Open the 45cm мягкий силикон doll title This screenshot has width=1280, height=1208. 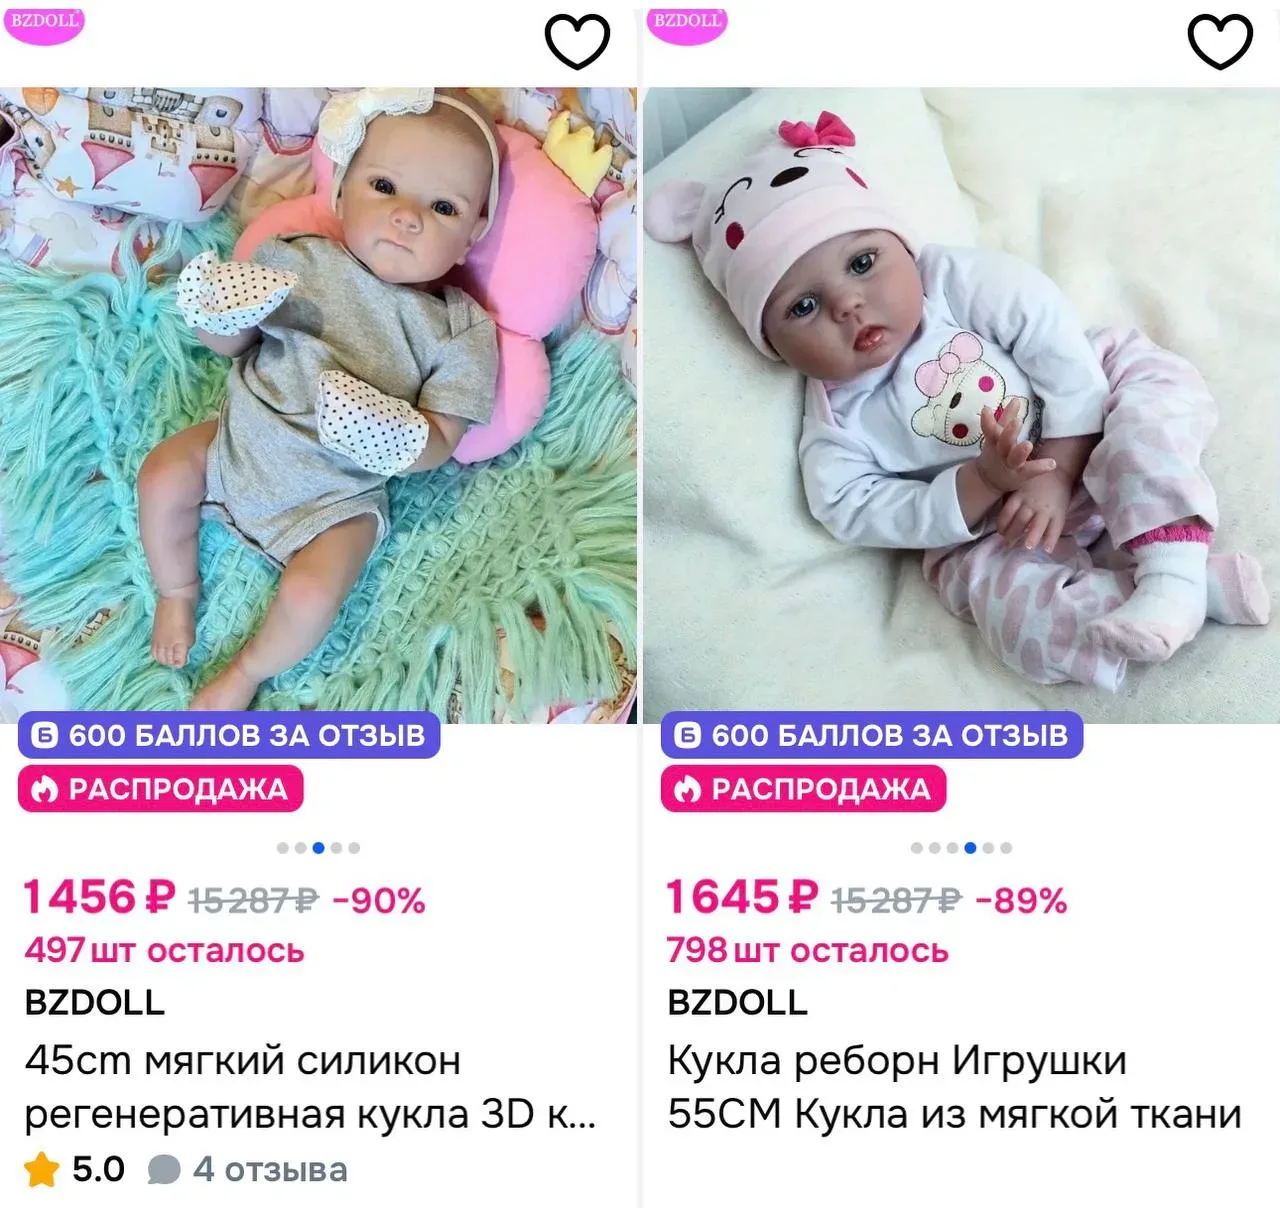[310, 1087]
